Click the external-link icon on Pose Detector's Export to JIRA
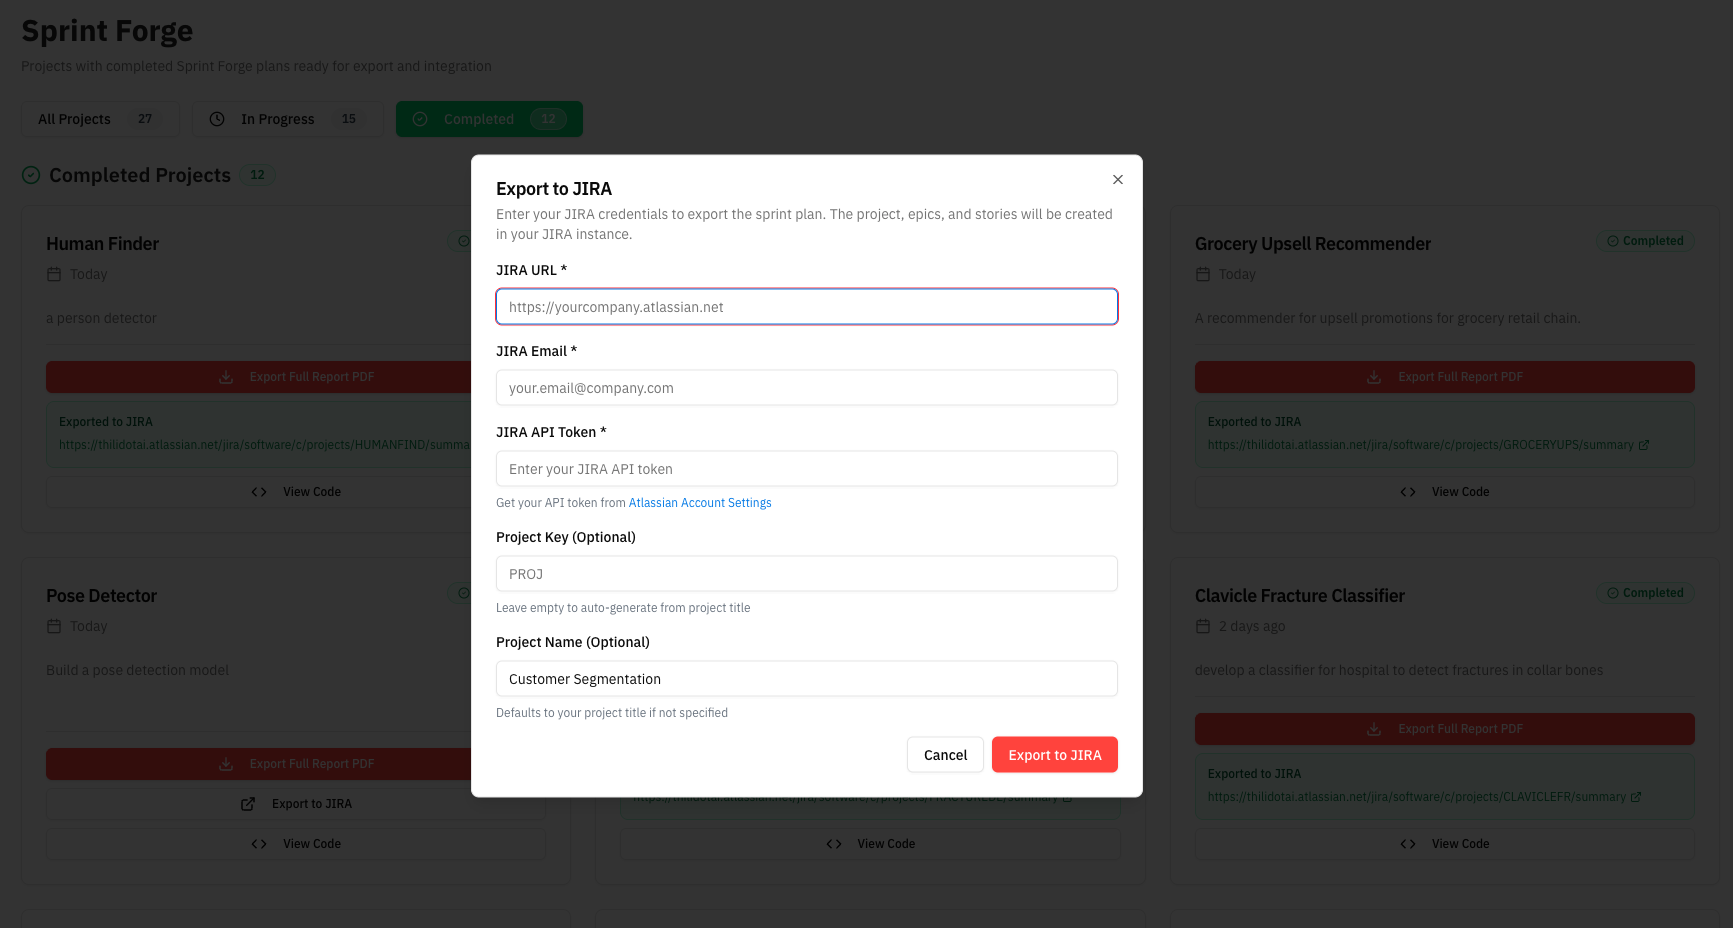This screenshot has height=928, width=1733. pyautogui.click(x=247, y=803)
